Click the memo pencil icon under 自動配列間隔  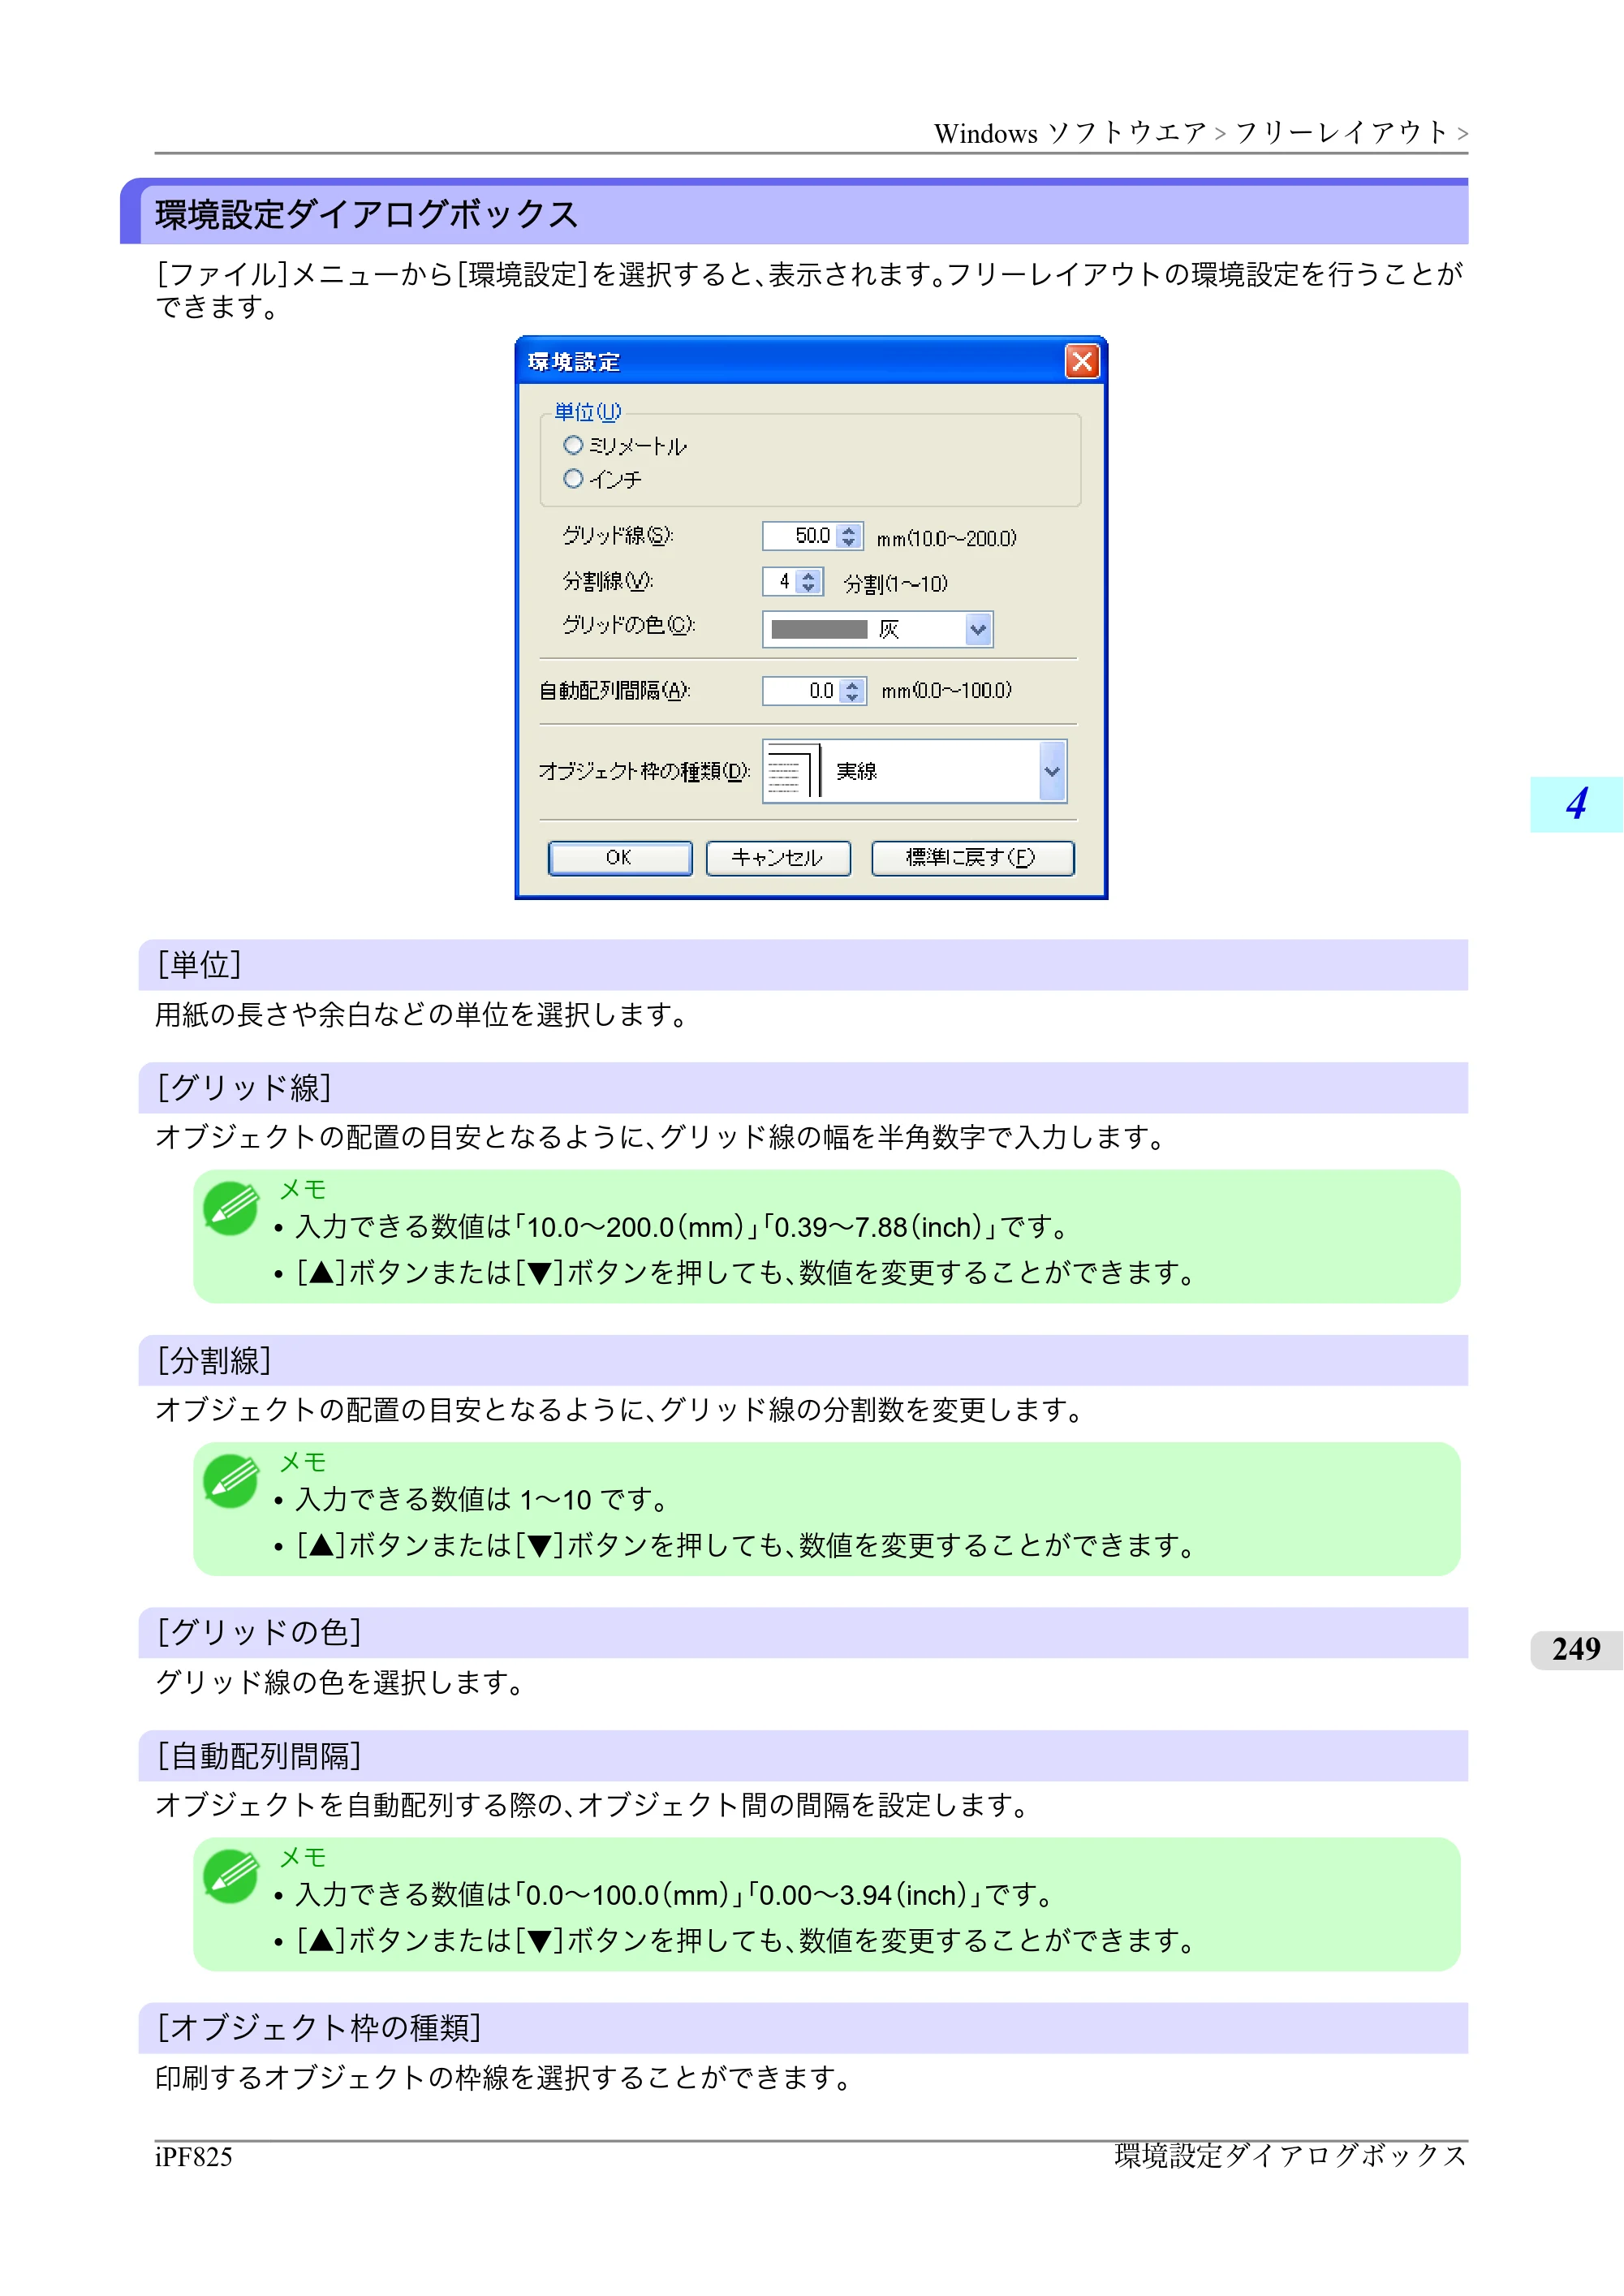[231, 1876]
